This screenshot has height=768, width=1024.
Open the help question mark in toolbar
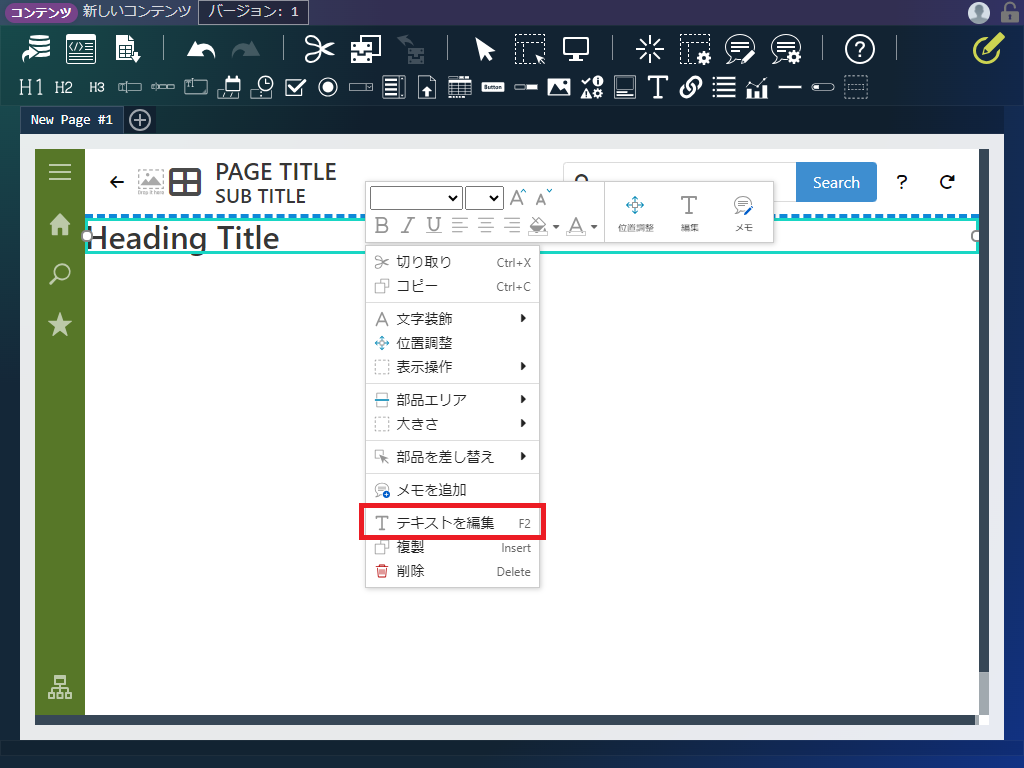[859, 49]
